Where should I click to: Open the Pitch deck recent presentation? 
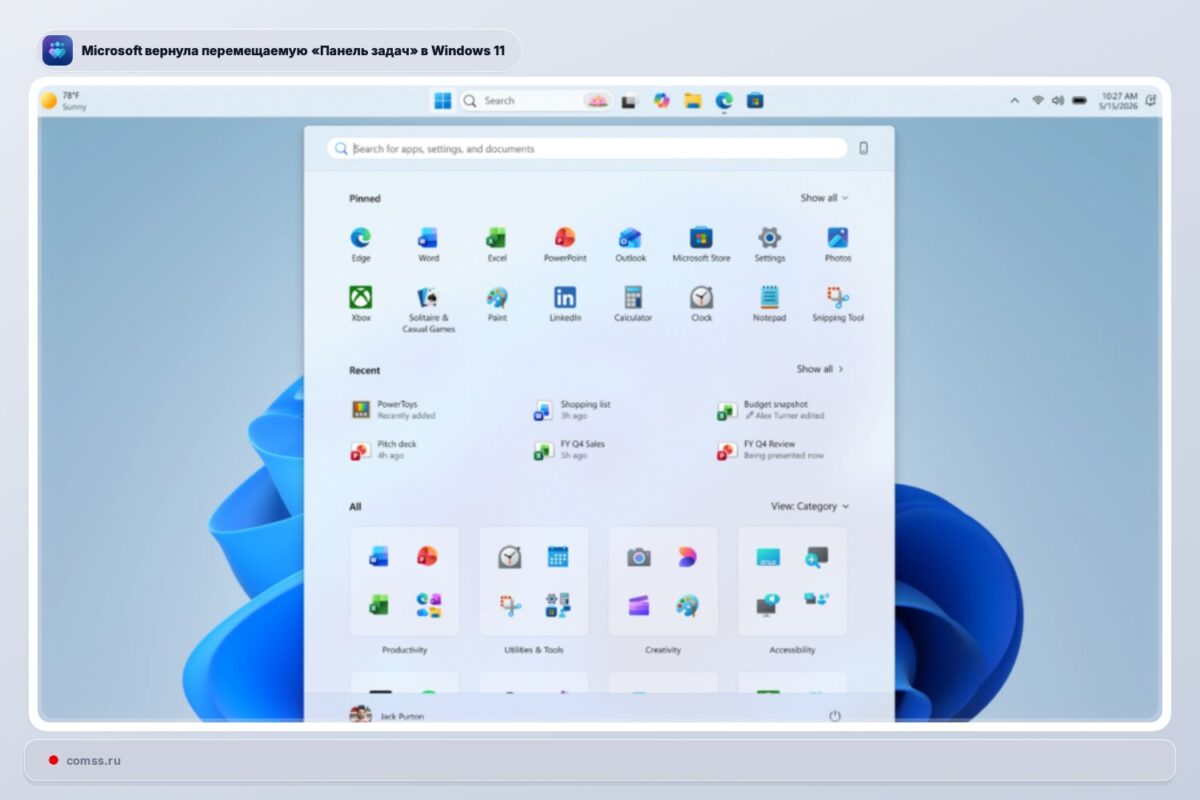[384, 450]
